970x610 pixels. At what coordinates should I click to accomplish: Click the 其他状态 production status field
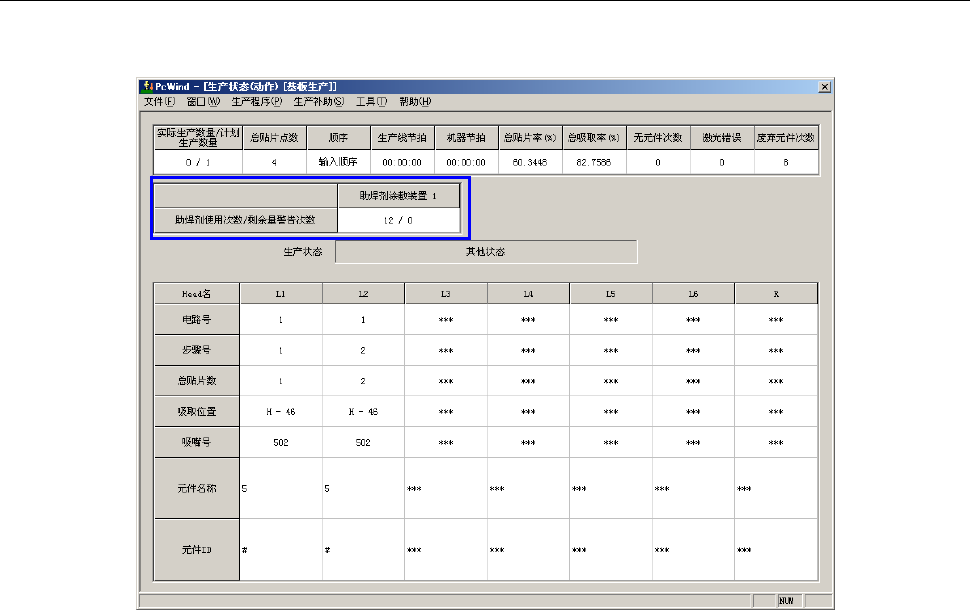click(486, 252)
